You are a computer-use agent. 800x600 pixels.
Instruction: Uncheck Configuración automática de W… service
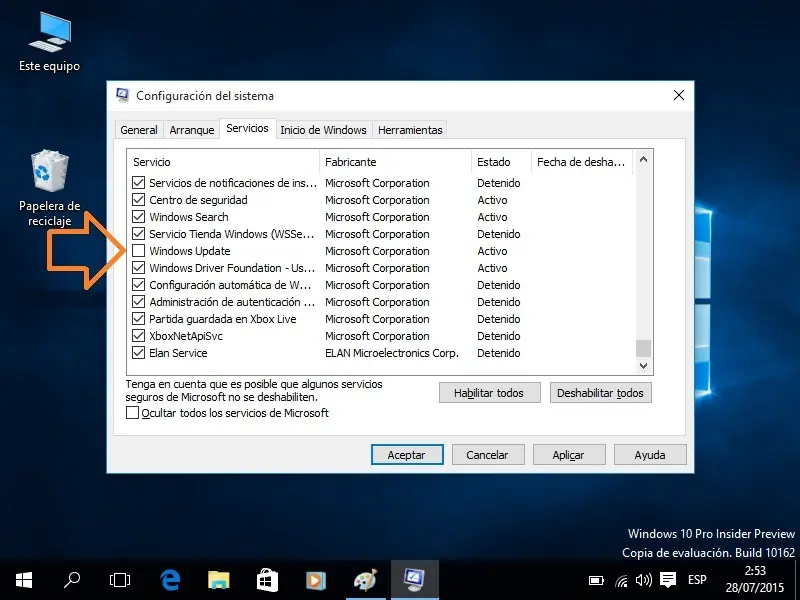pos(138,285)
